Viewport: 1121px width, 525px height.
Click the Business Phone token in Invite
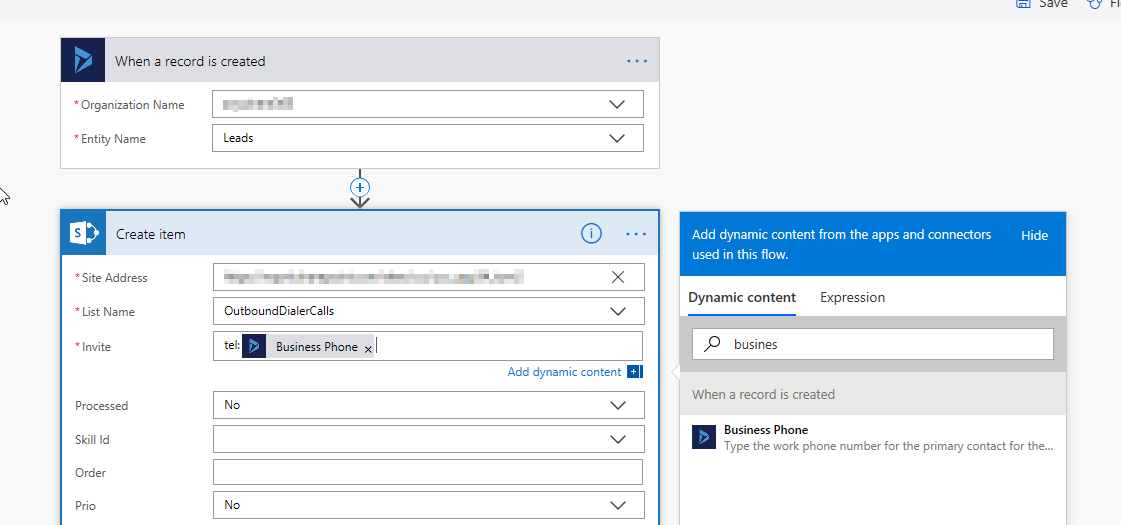click(x=308, y=346)
